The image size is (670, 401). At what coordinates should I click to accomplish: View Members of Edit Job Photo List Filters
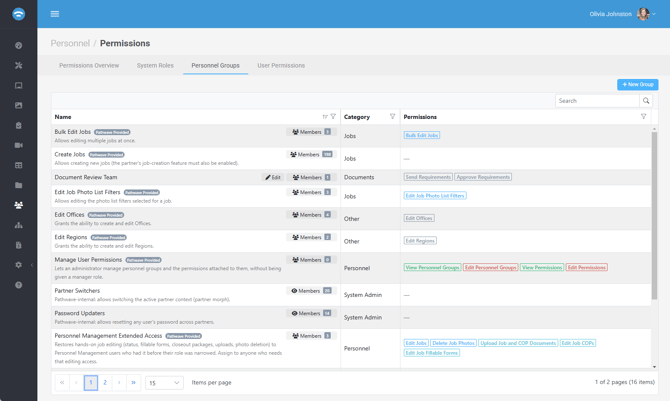(311, 192)
